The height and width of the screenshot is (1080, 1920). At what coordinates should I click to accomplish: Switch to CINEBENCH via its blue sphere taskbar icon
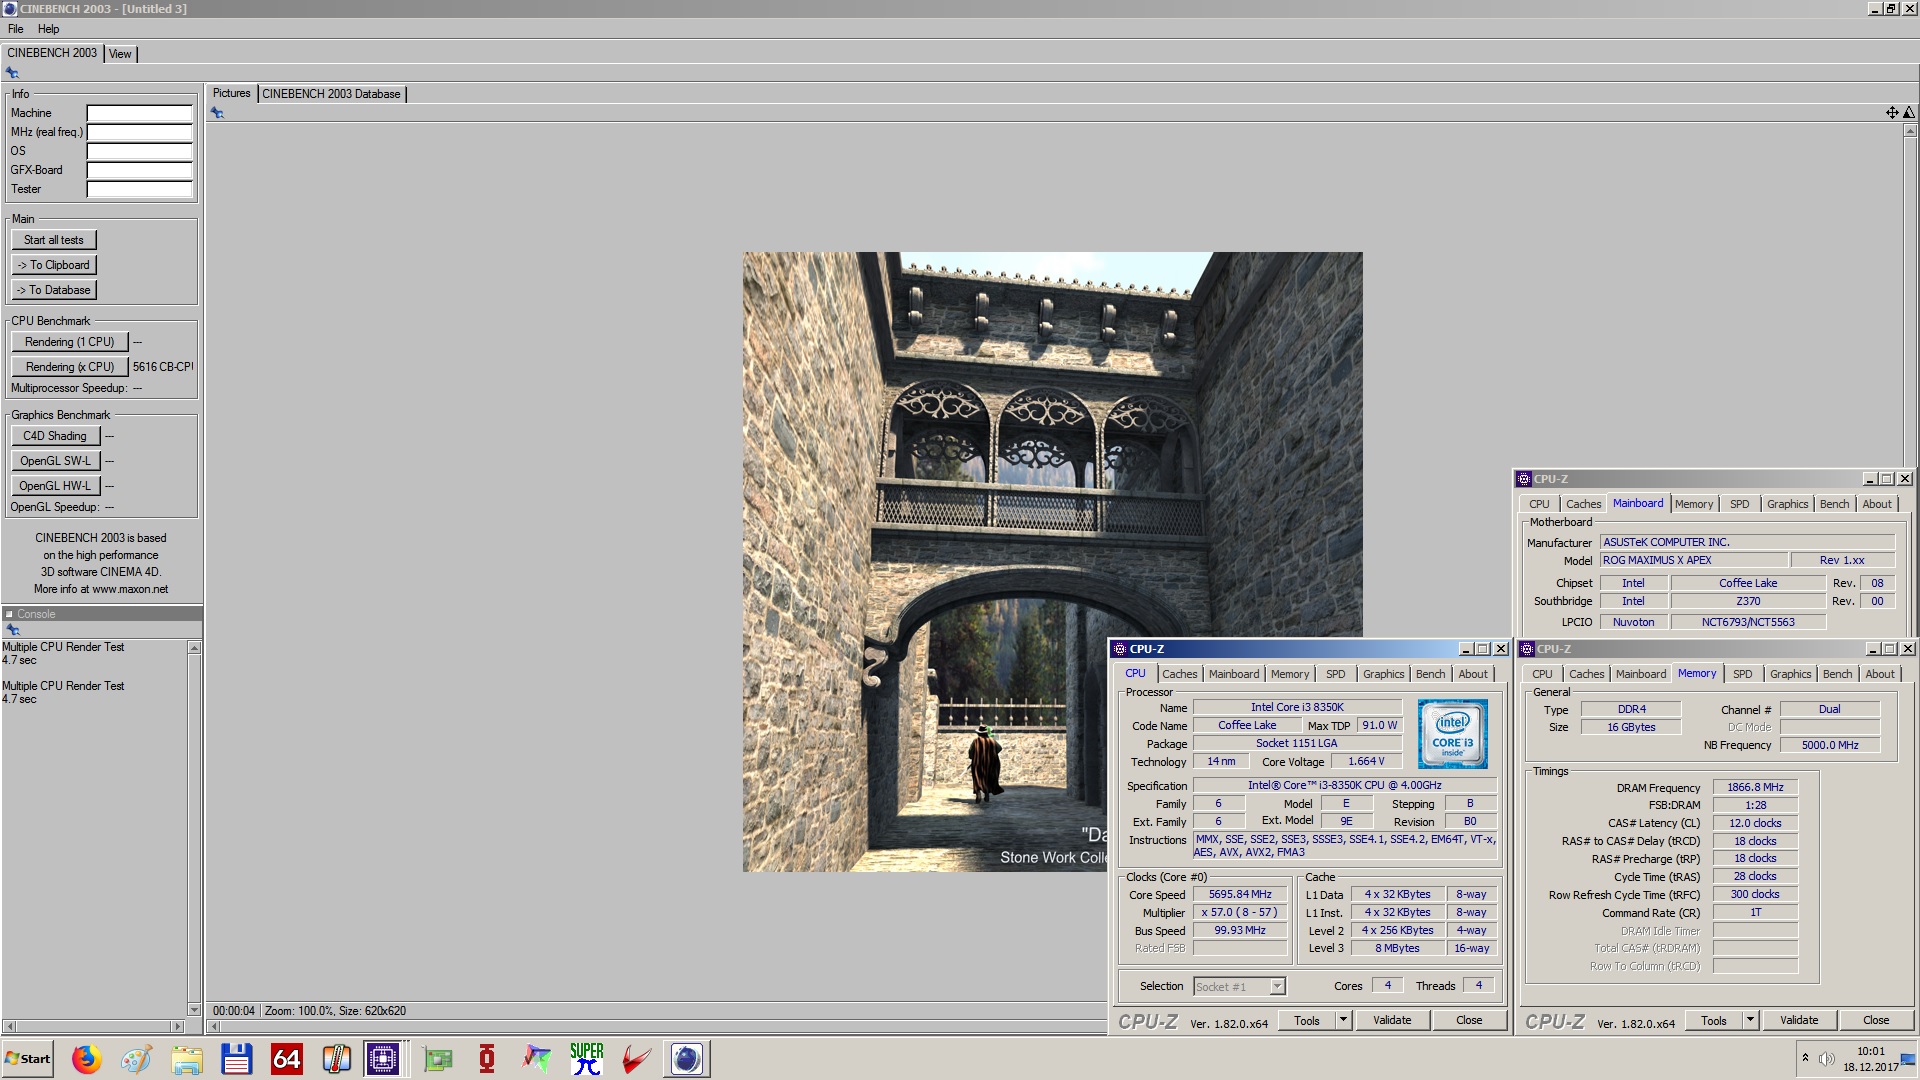pyautogui.click(x=687, y=1059)
